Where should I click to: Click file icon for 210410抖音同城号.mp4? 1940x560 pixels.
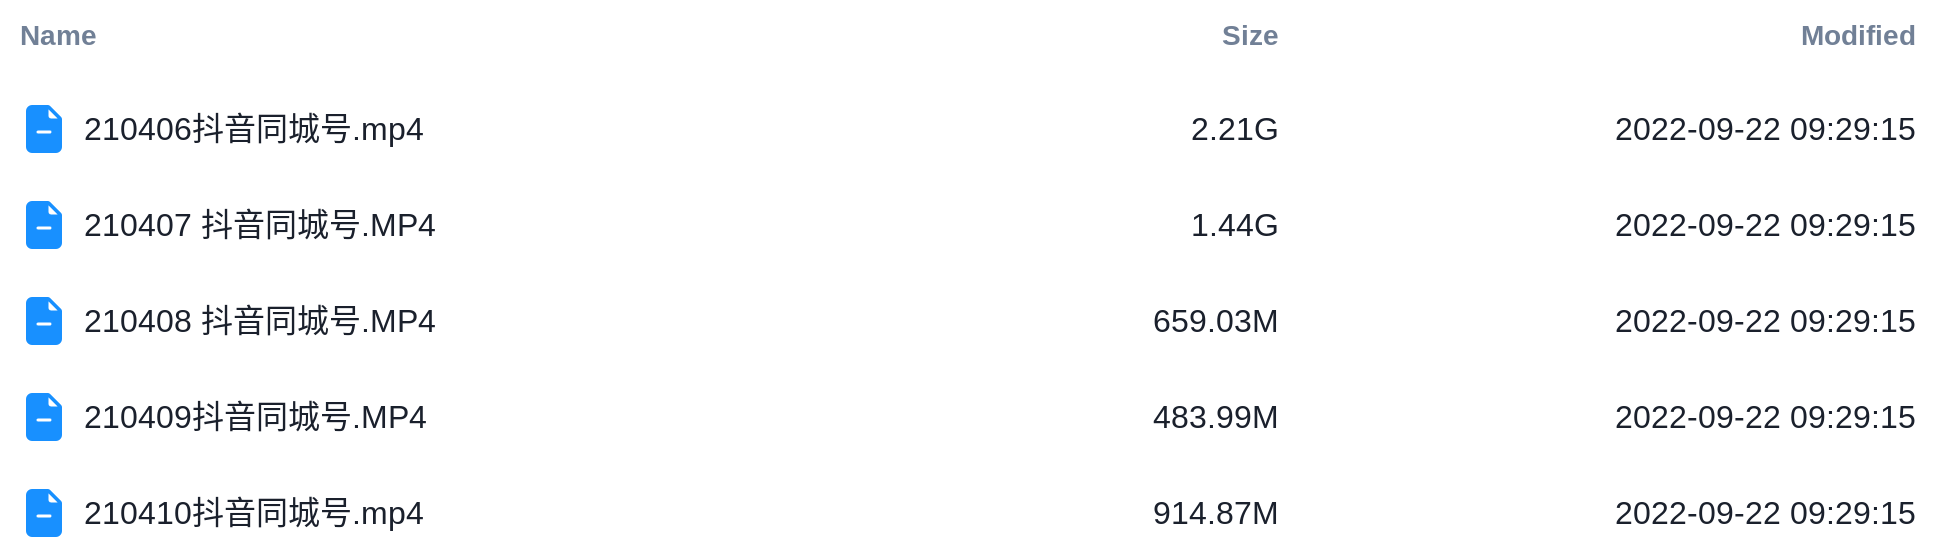(44, 513)
